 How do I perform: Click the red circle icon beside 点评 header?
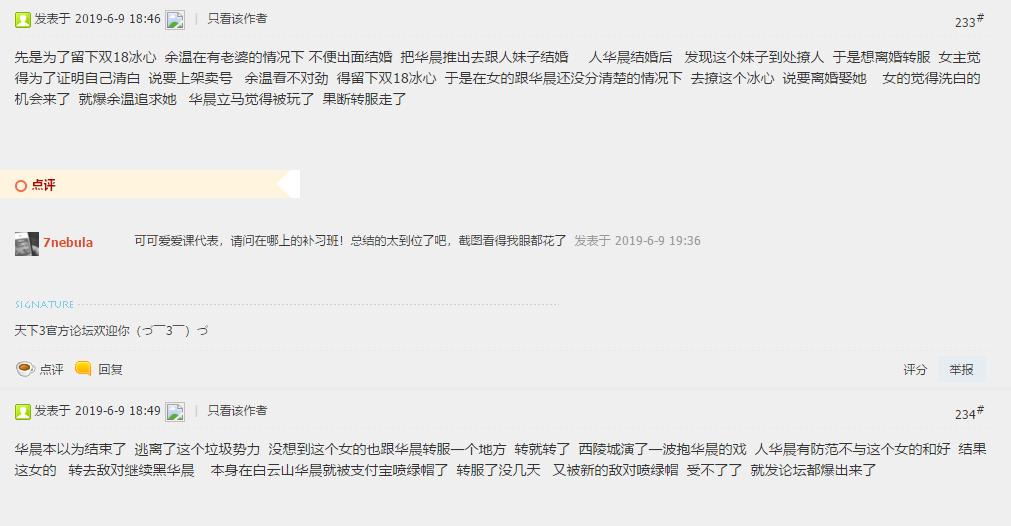21,186
